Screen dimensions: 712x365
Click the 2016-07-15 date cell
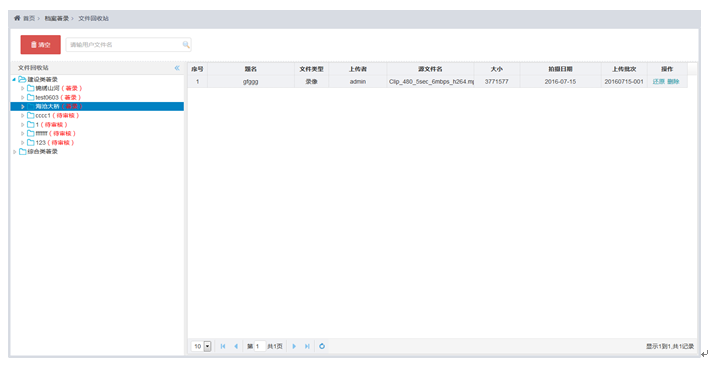coord(560,82)
